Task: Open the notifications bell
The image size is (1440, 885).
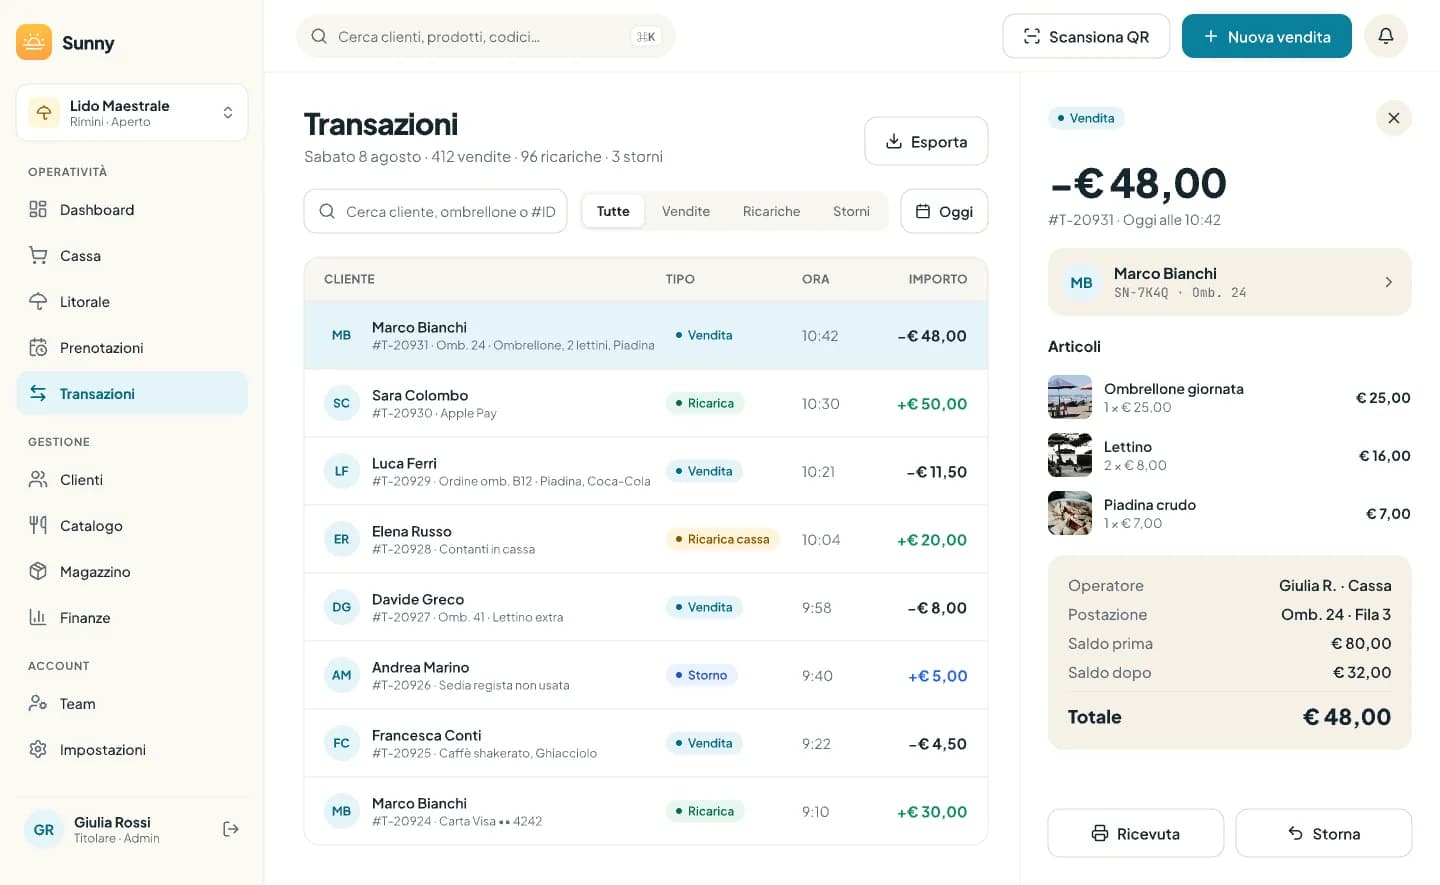Action: coord(1386,36)
